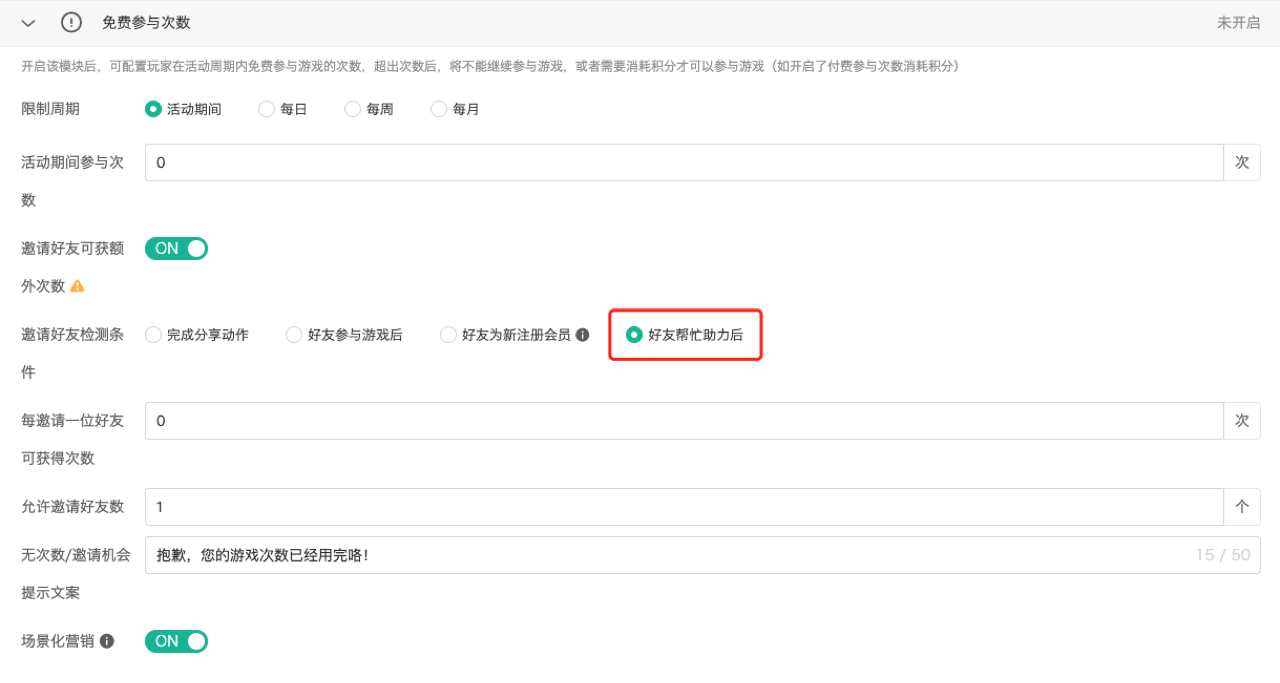1280x683 pixels.
Task: Select the 完成分享动作 radio option
Action: click(153, 335)
